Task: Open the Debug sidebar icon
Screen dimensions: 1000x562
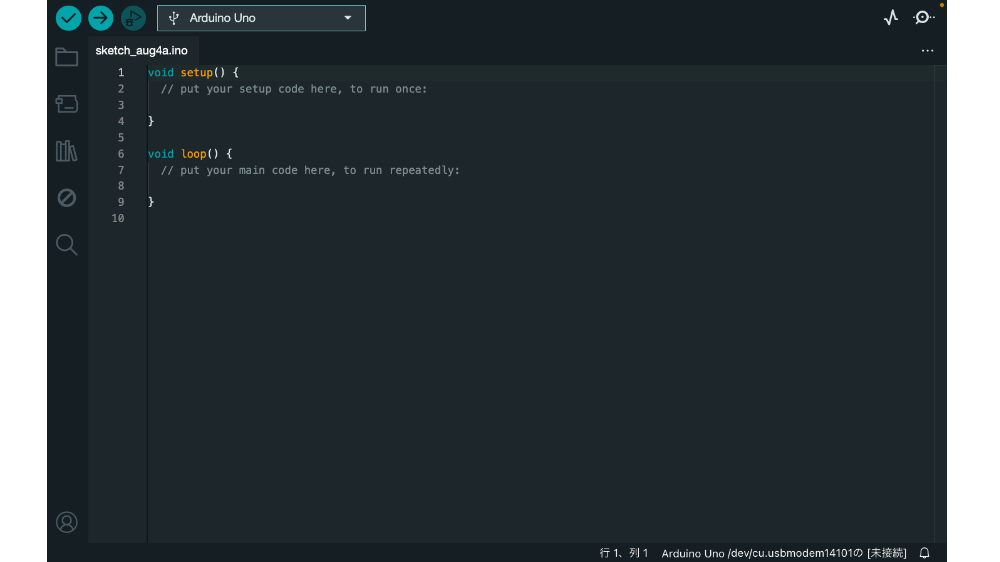Action: point(67,198)
